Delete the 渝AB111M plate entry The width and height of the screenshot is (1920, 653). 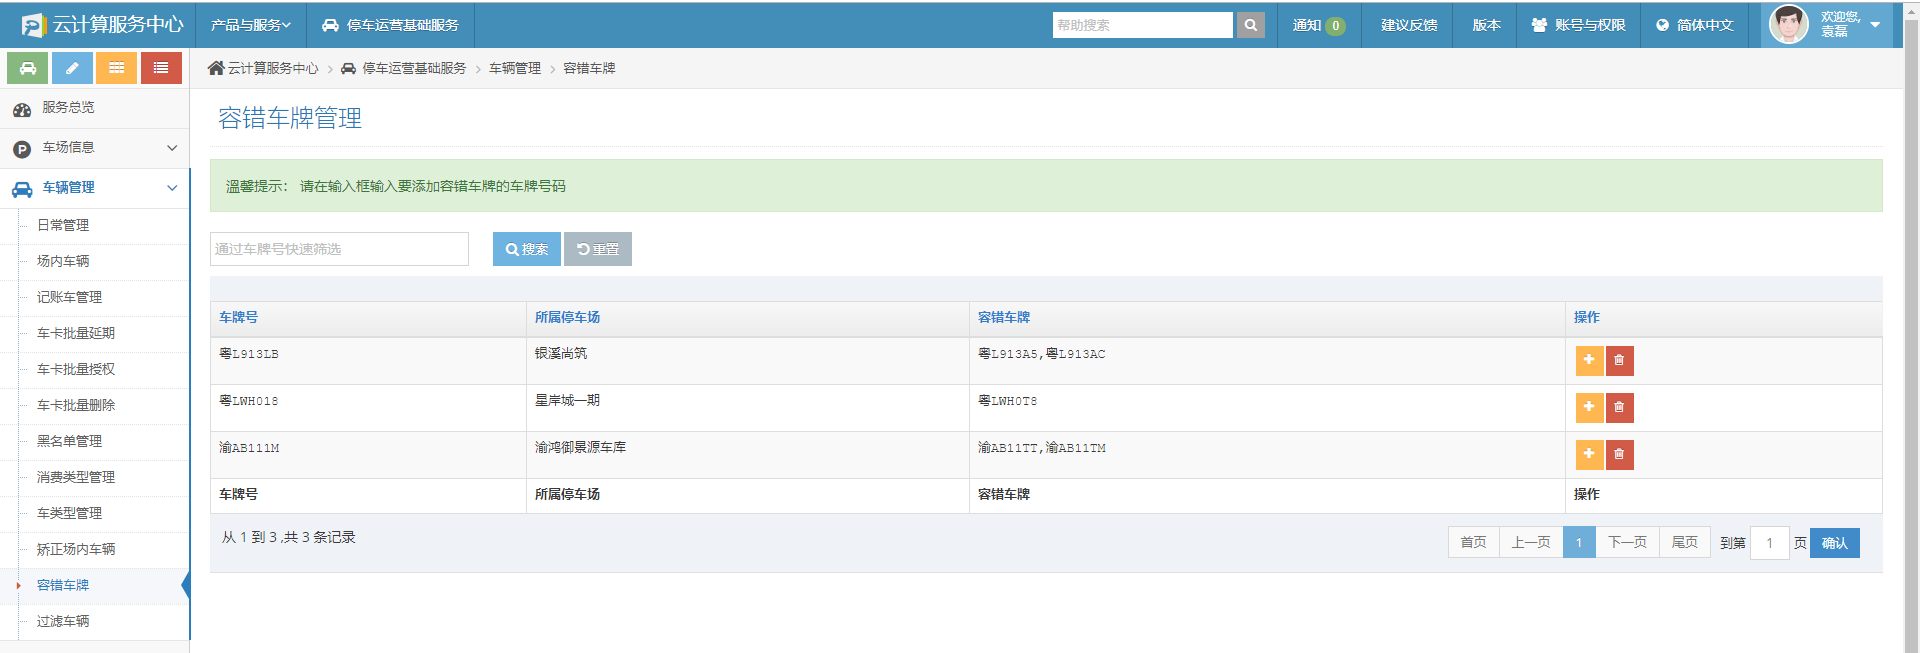(x=1619, y=454)
